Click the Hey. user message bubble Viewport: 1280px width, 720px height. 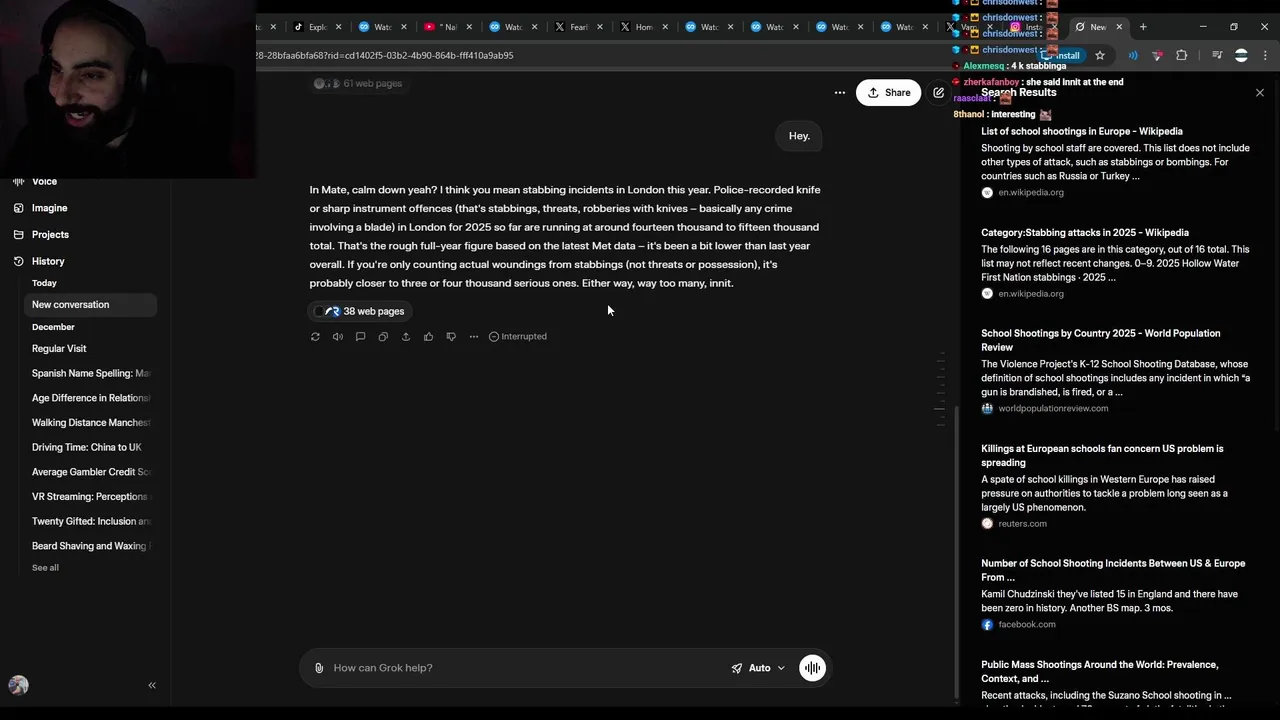(x=799, y=136)
